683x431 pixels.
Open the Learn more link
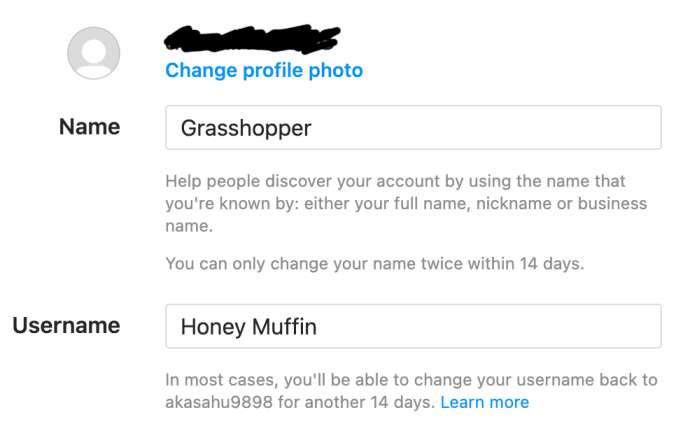point(485,402)
